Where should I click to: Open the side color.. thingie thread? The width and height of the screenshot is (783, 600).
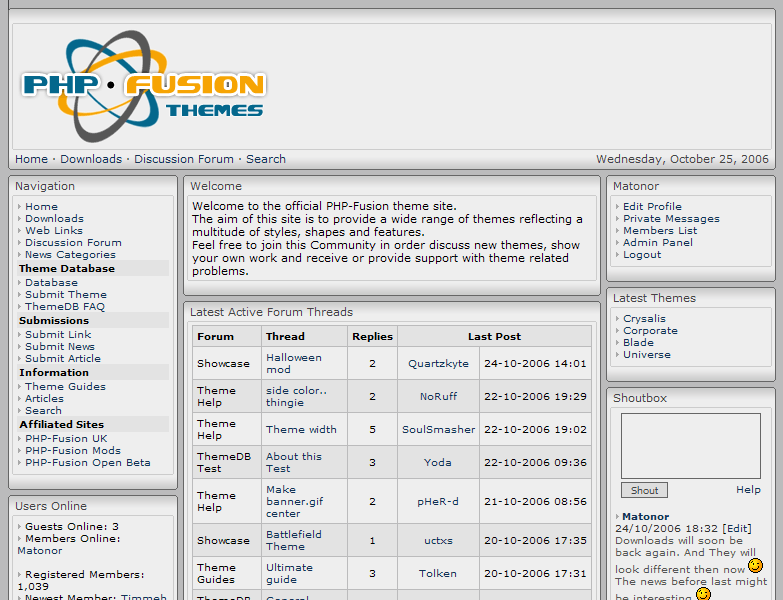point(296,396)
